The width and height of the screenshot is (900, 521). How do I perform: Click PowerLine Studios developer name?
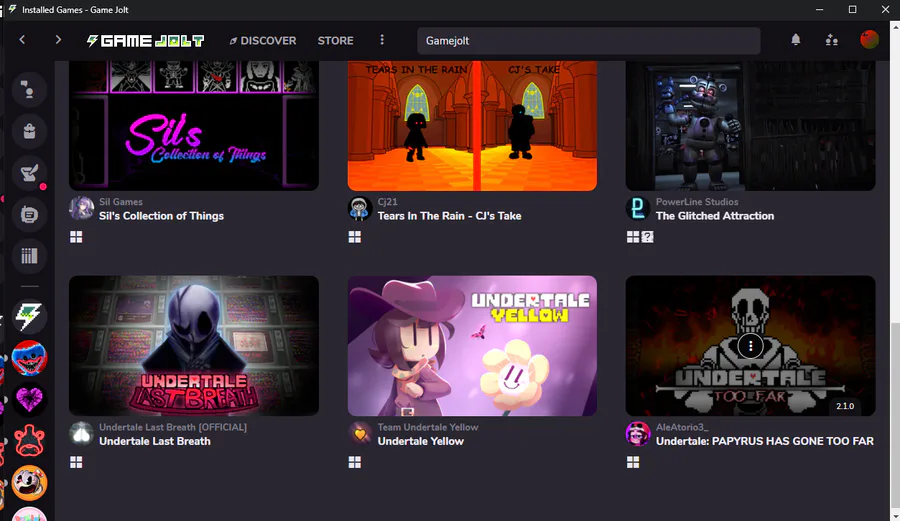pyautogui.click(x=697, y=202)
